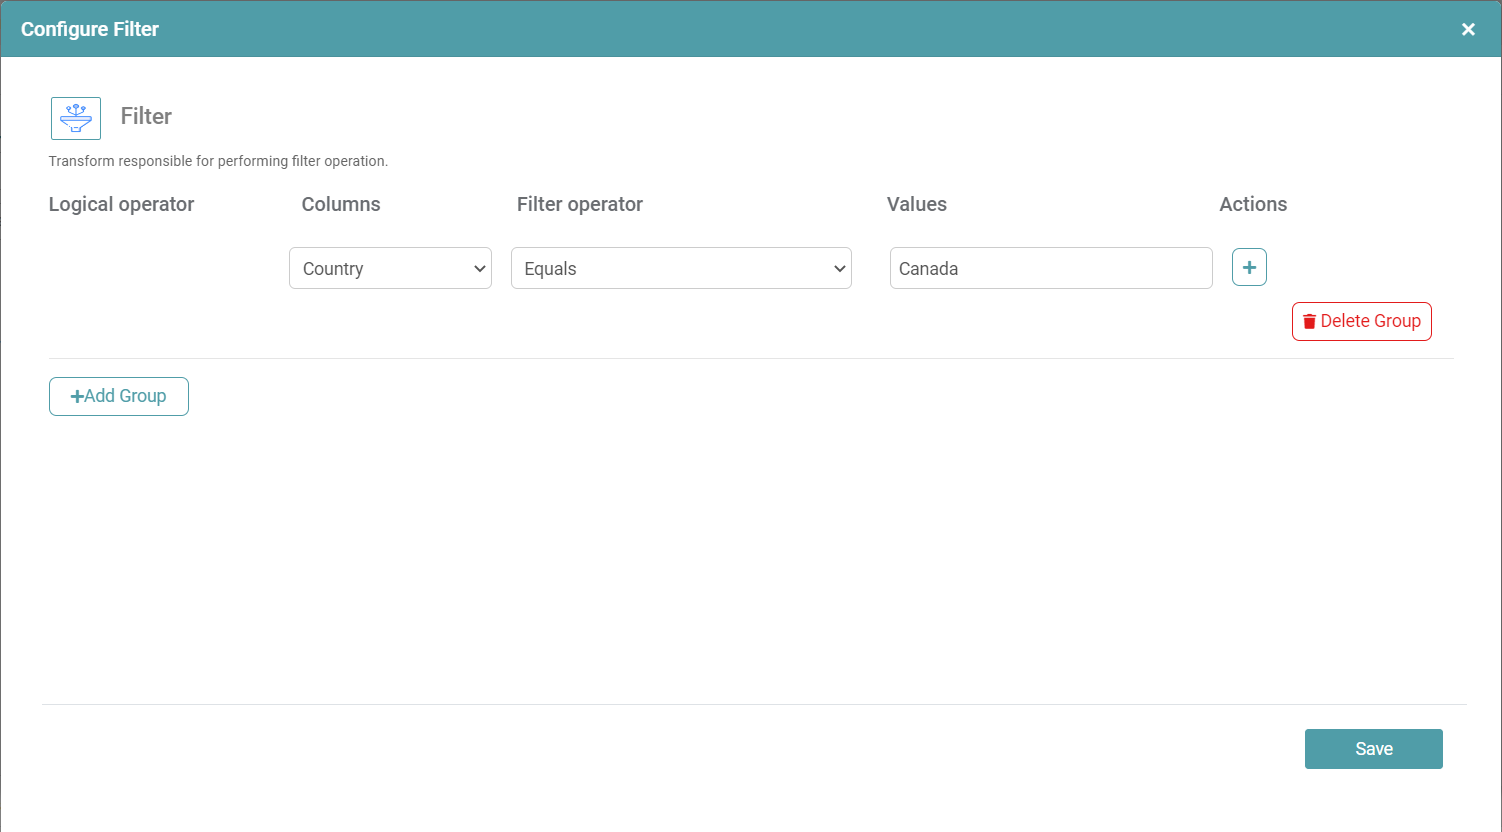The image size is (1502, 832).
Task: Click the Configure Filter title bar text
Action: tap(90, 29)
